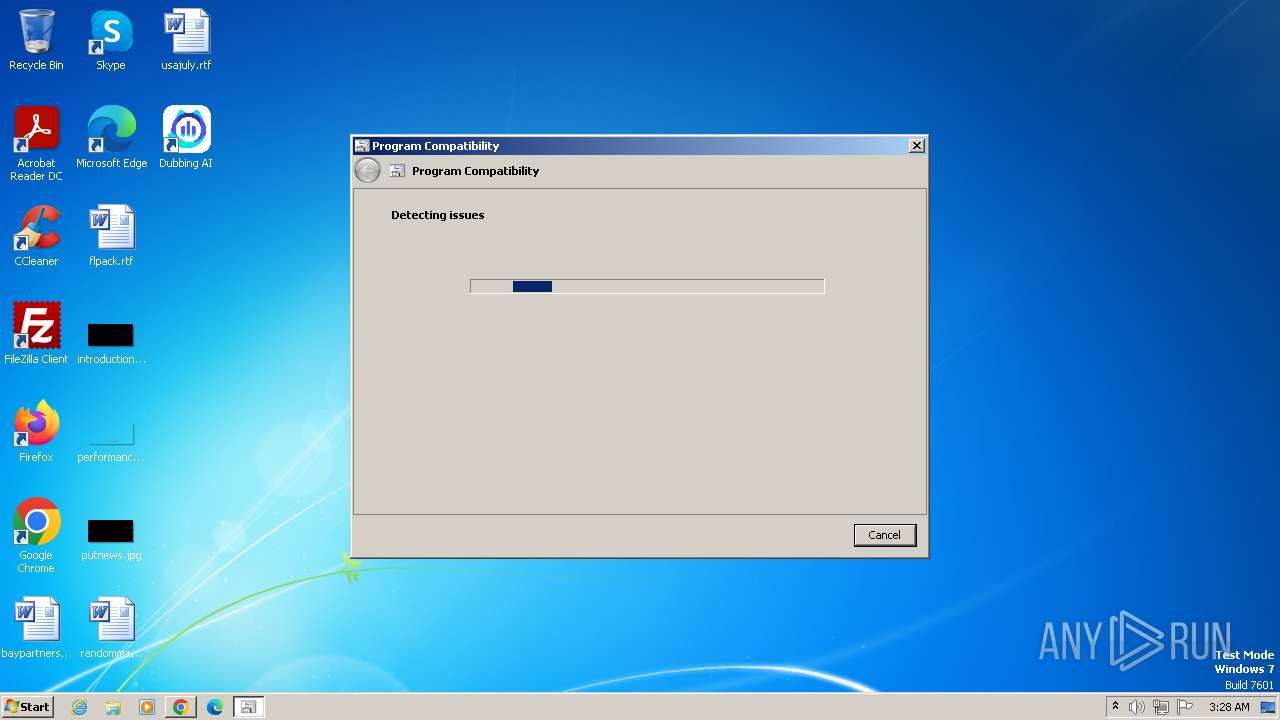The image size is (1280, 720).
Task: Click the Show desktop button
Action: click(1269, 707)
